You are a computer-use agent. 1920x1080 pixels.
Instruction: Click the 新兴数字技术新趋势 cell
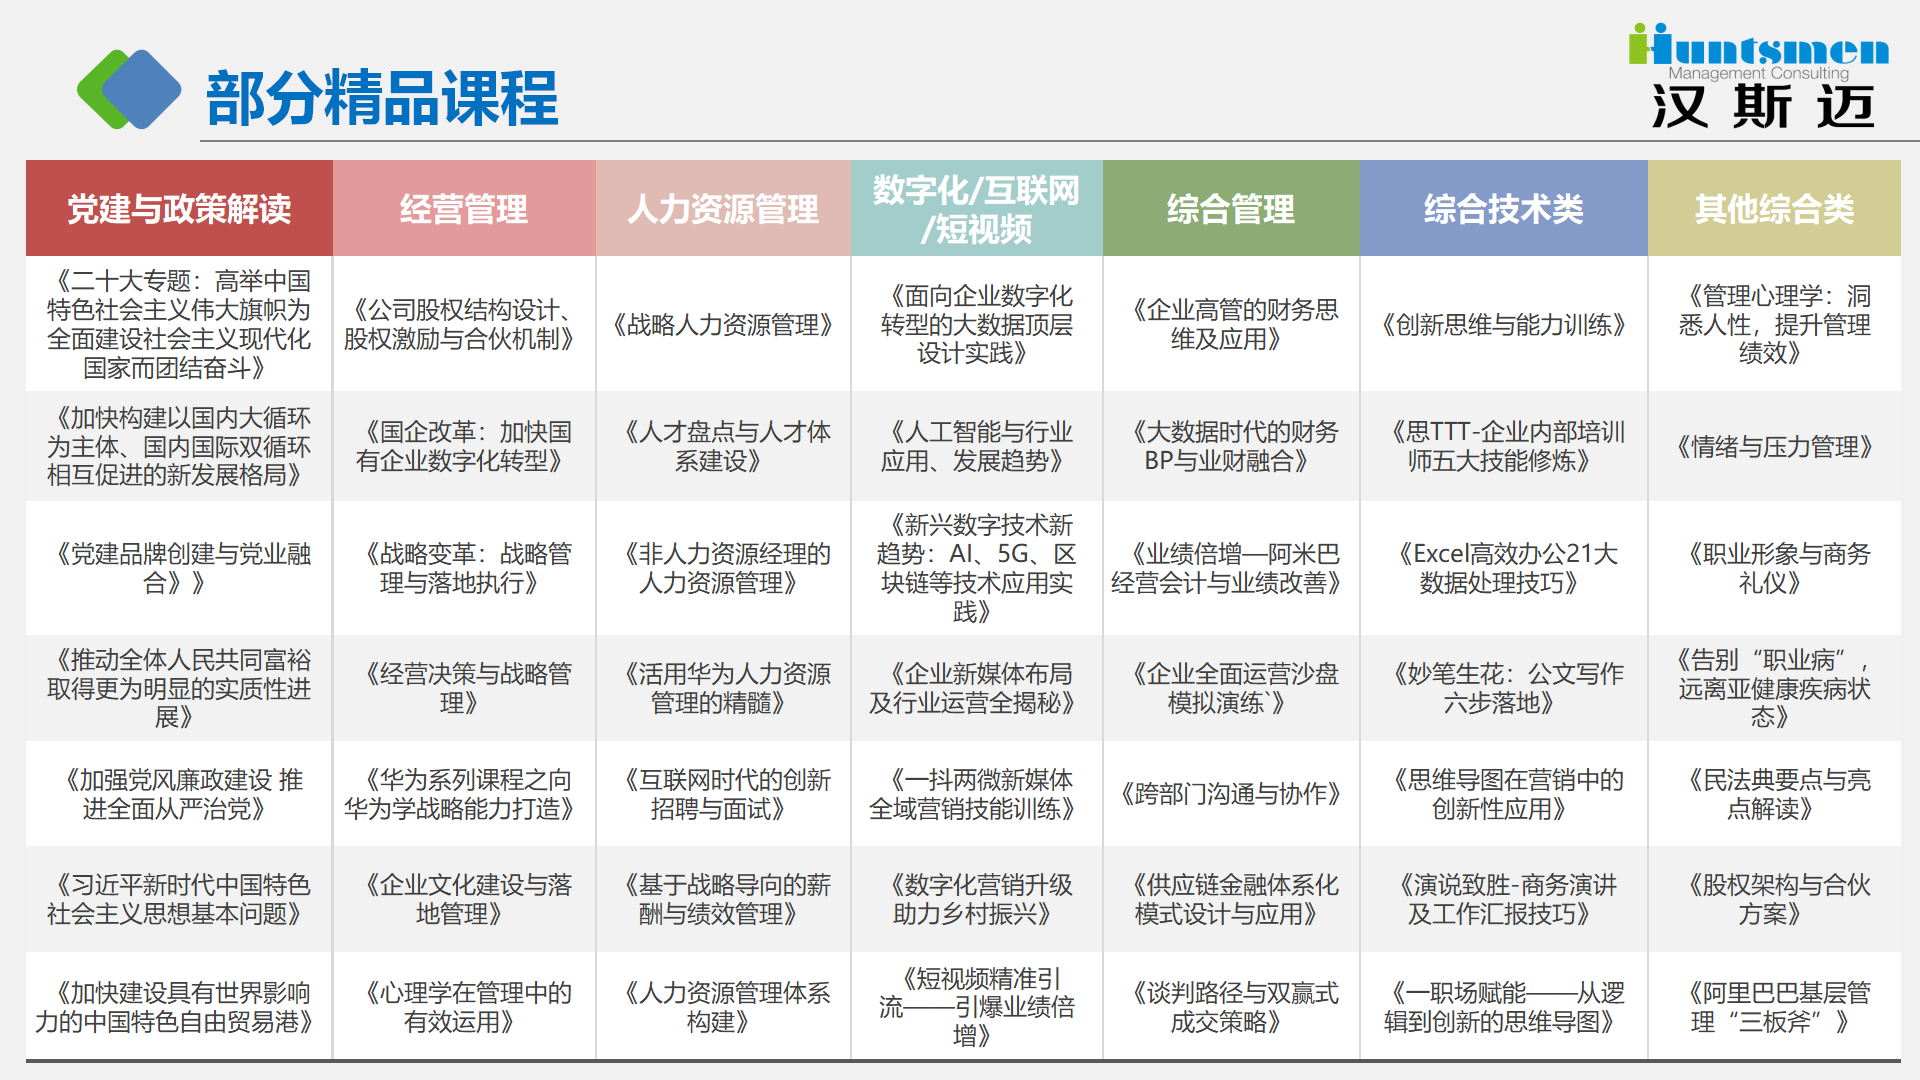(x=977, y=568)
